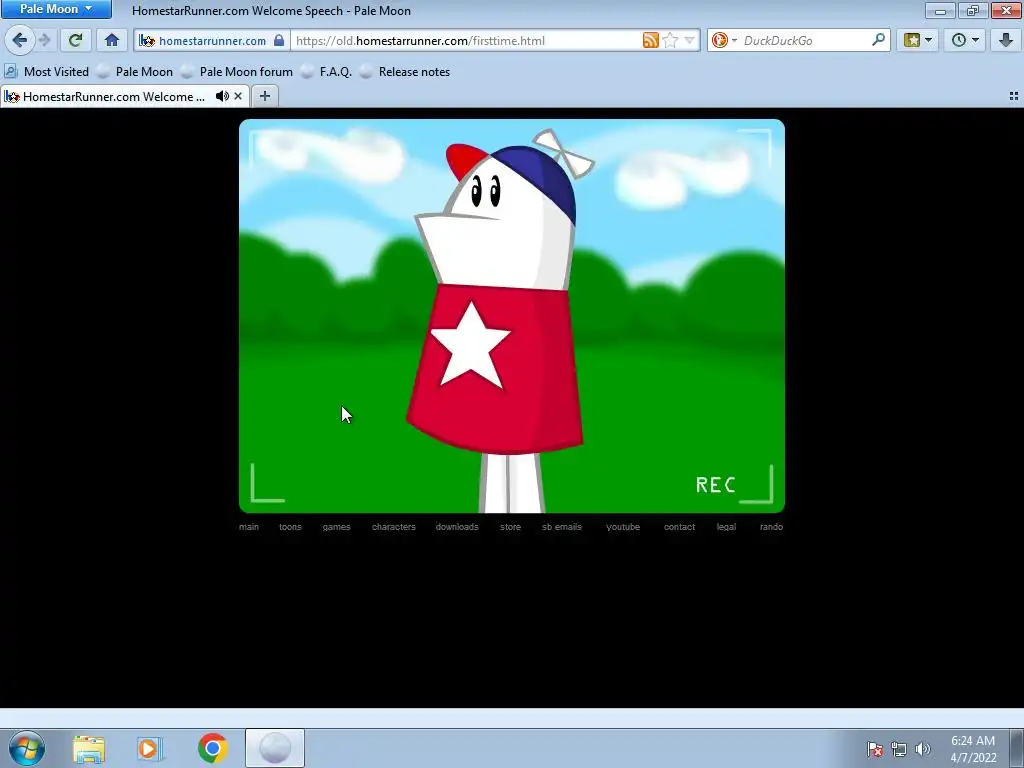Open the legal page link

pyautogui.click(x=726, y=527)
